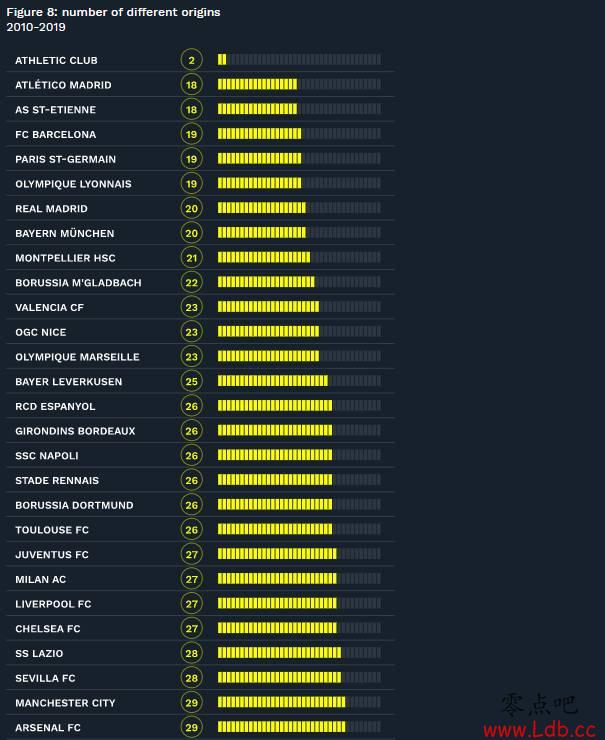Click the circled 28 badge beside SS Lazio

coord(191,653)
